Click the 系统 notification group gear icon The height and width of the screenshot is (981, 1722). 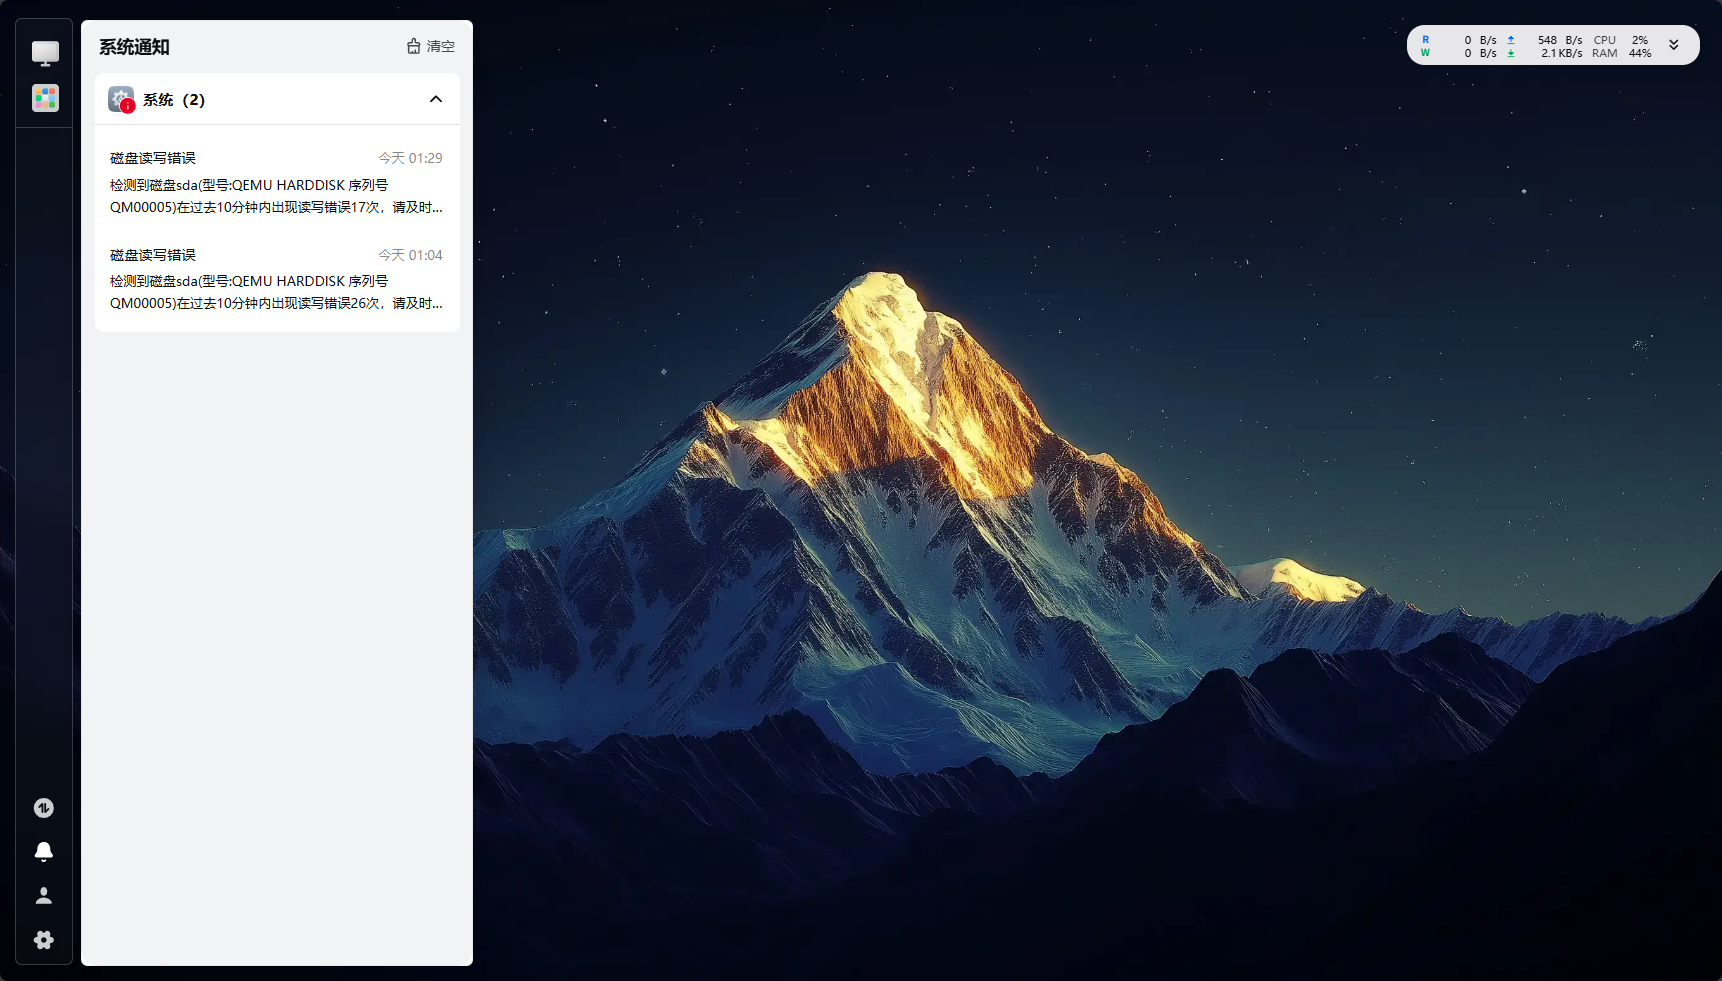(x=121, y=100)
